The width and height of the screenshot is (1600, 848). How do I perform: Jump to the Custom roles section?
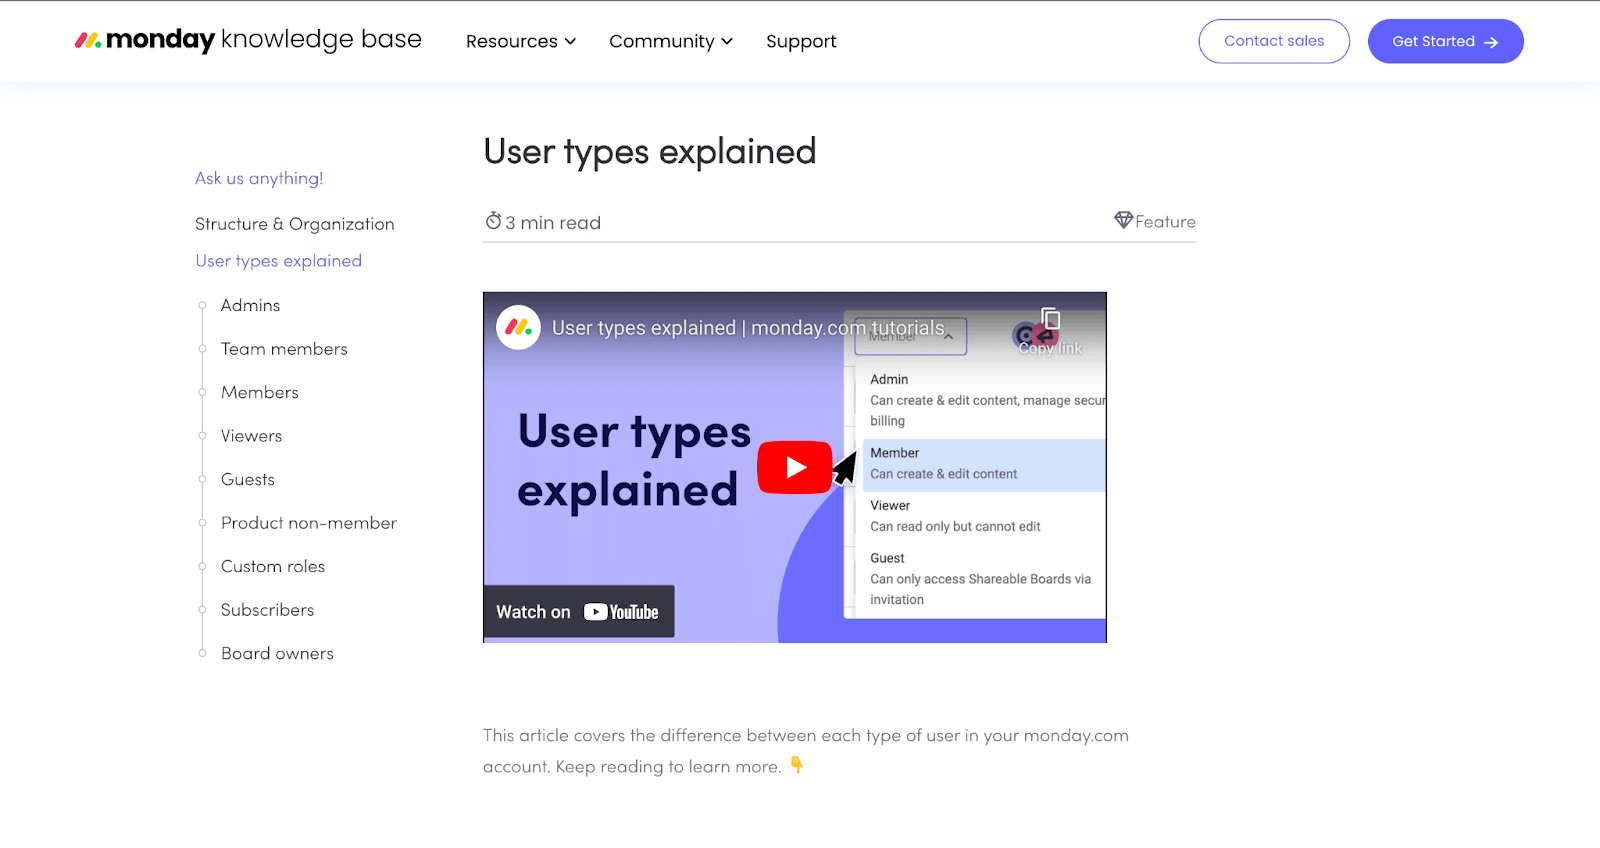pos(273,566)
